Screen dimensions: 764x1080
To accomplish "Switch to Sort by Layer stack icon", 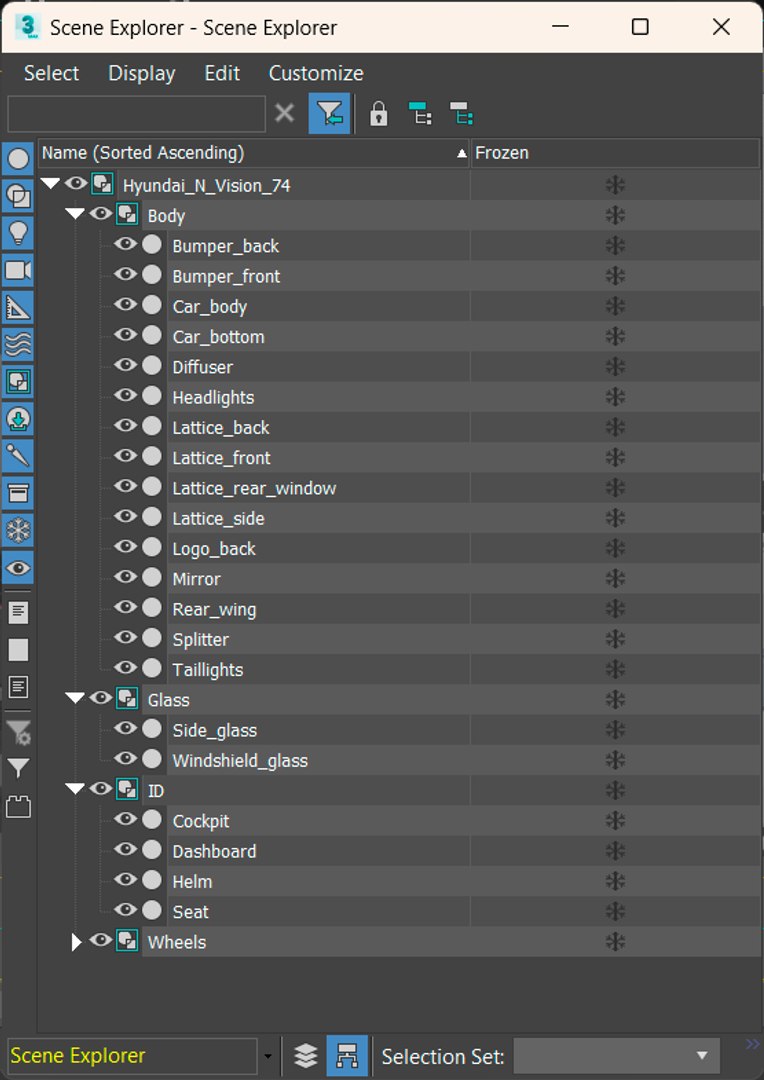I will click(x=306, y=1055).
